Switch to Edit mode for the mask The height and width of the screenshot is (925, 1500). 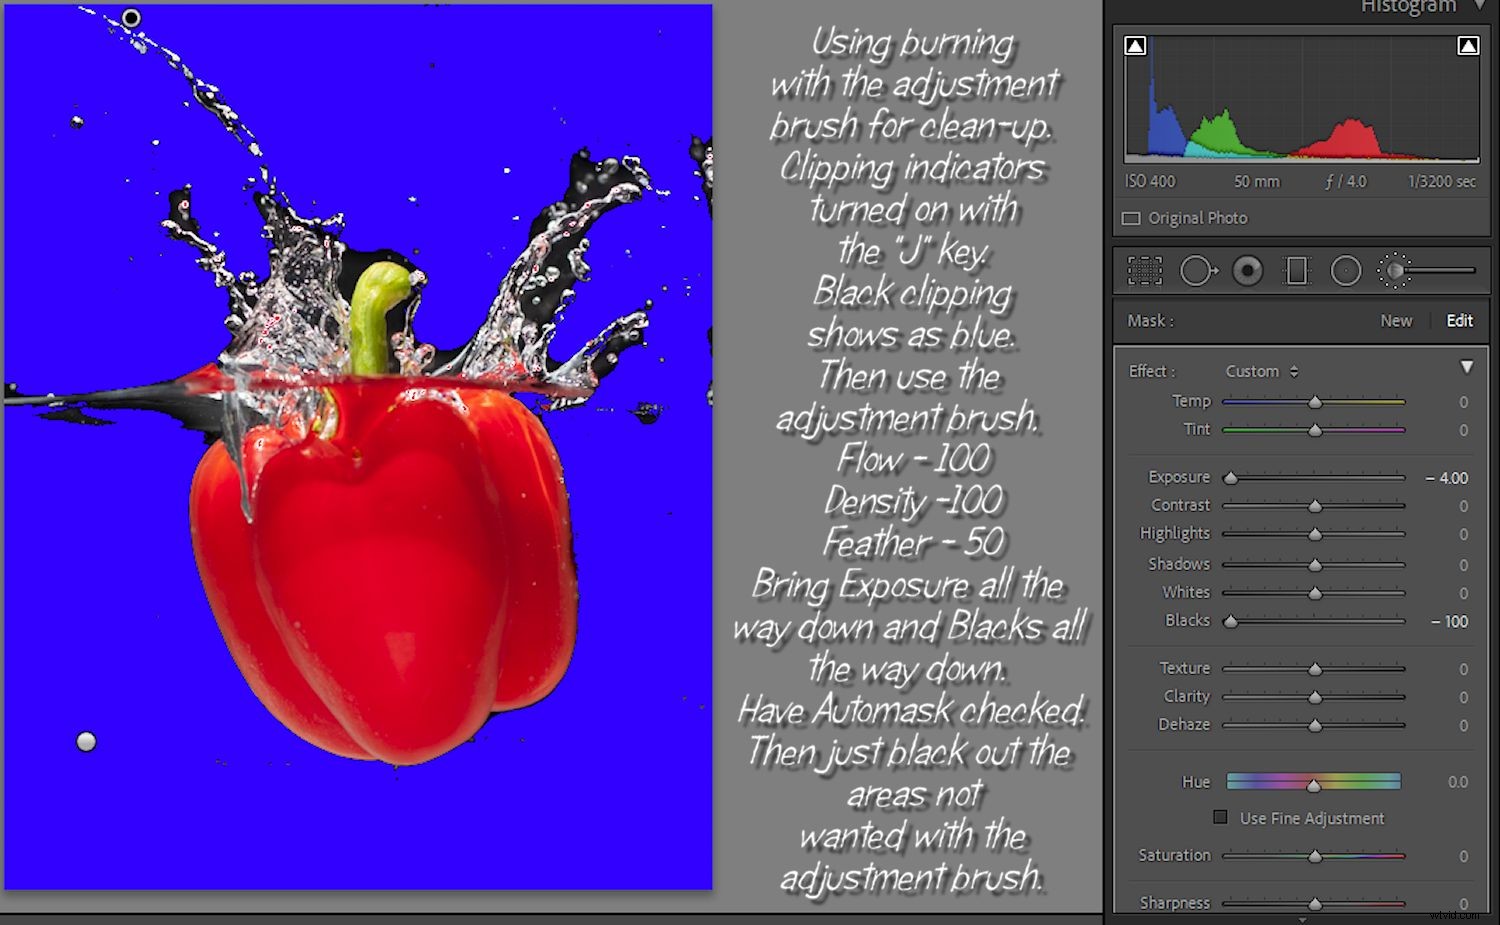click(1459, 320)
